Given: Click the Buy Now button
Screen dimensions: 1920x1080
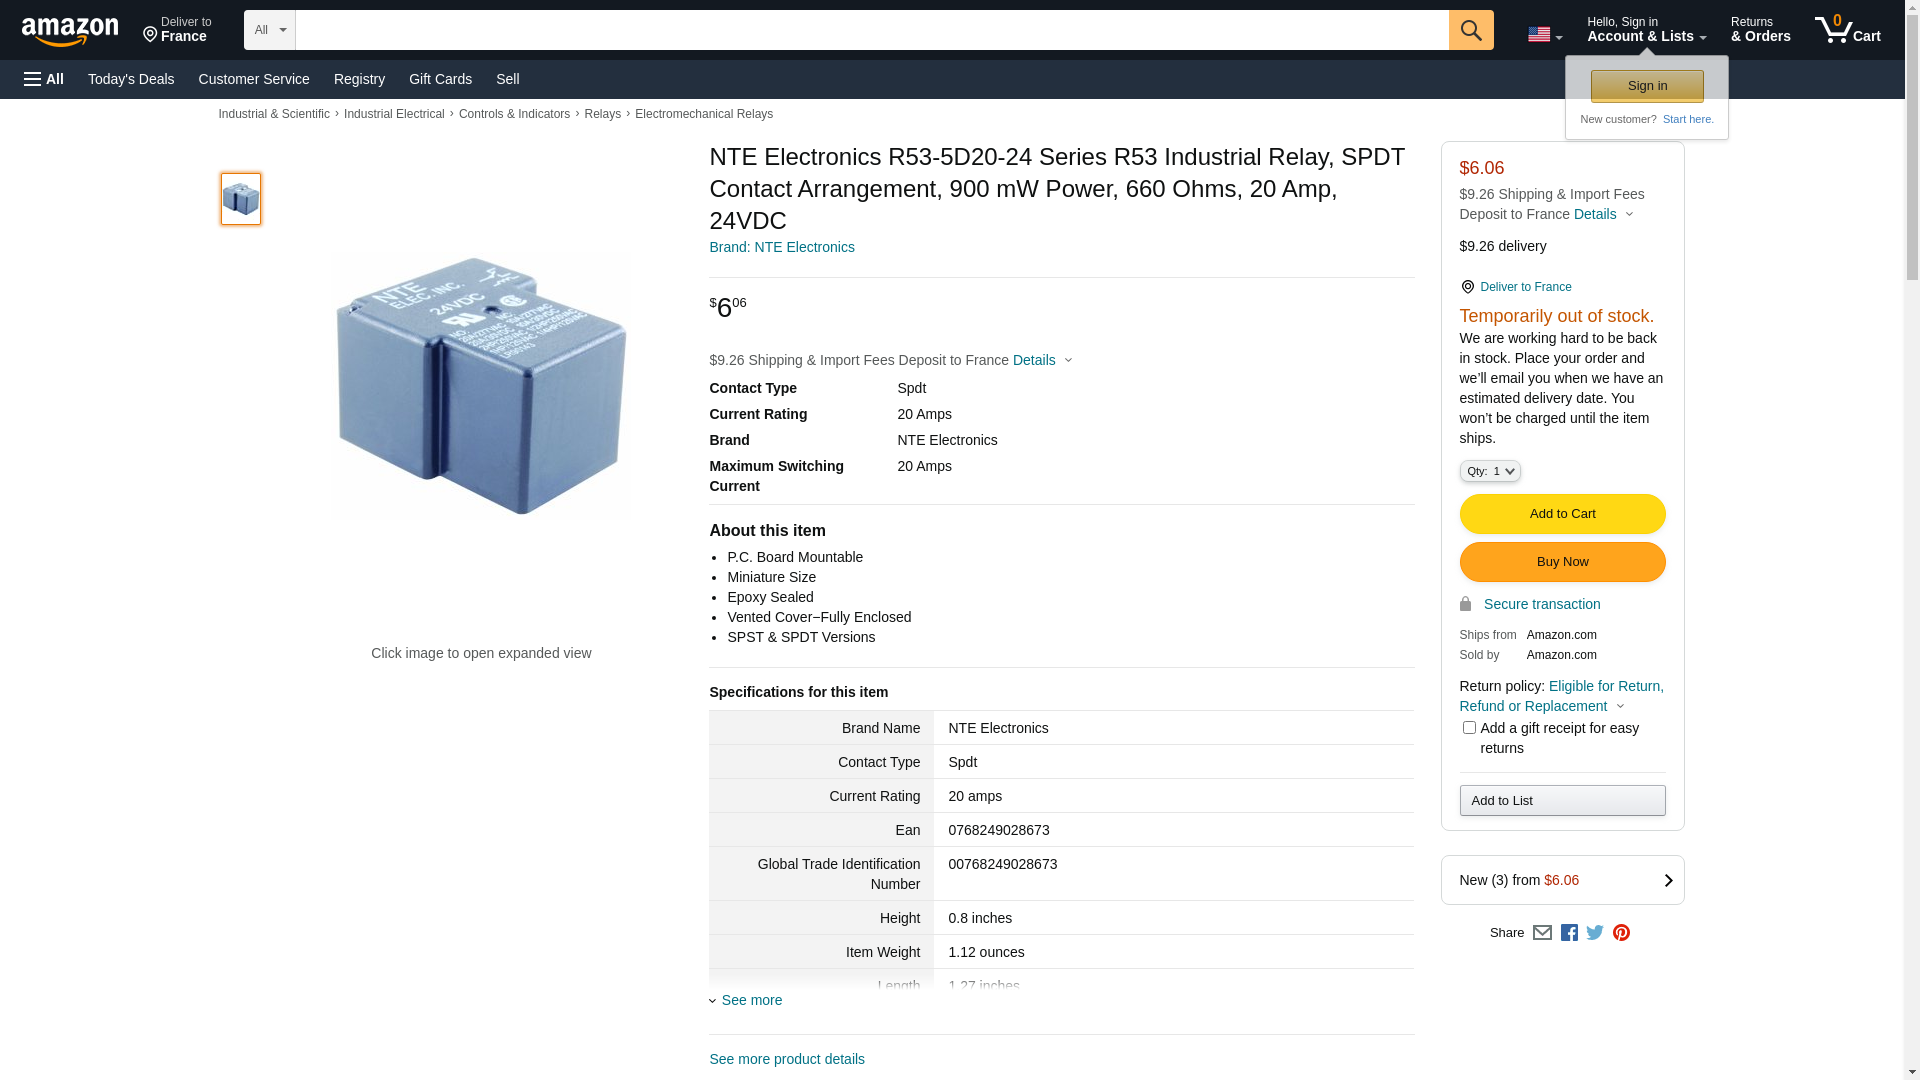Looking at the screenshot, I should pyautogui.click(x=1562, y=562).
